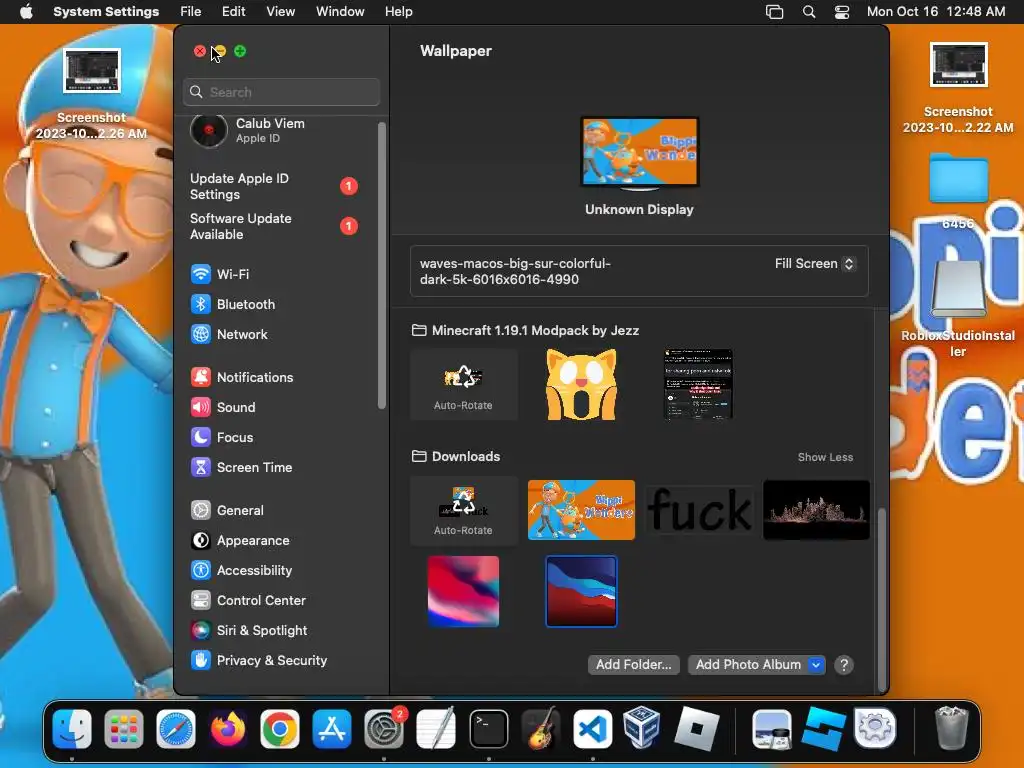Select Screenshot 2.22 AM desktop file

[x=958, y=88]
